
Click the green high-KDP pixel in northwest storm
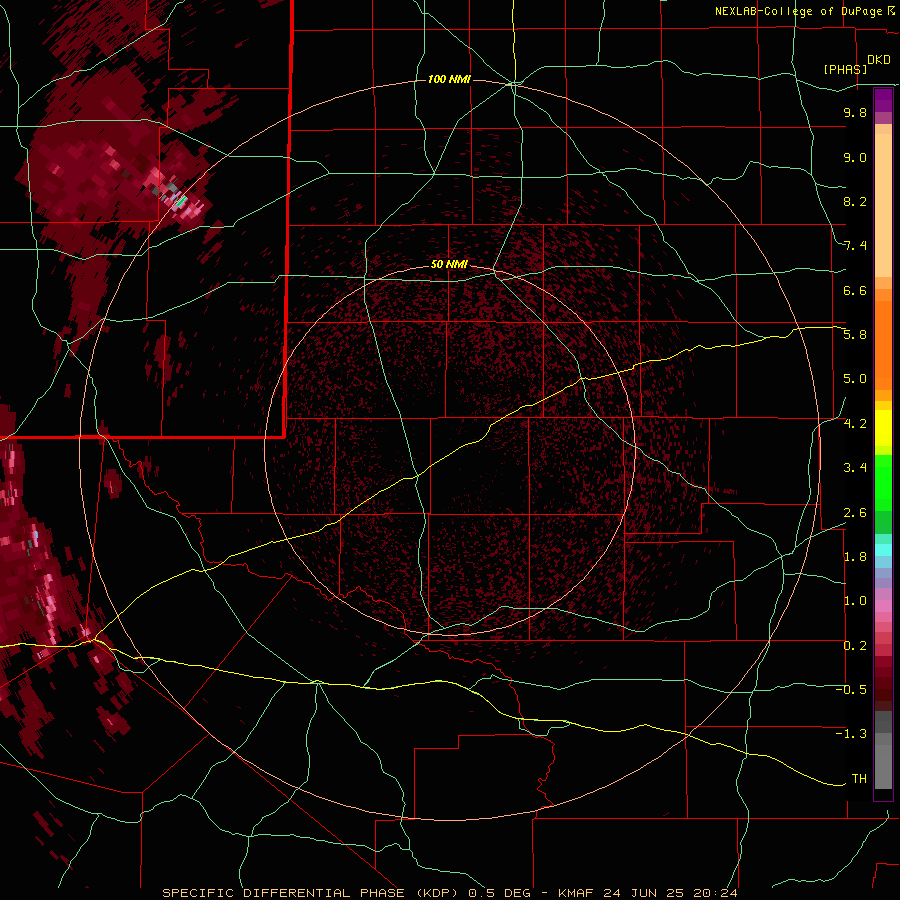[181, 201]
